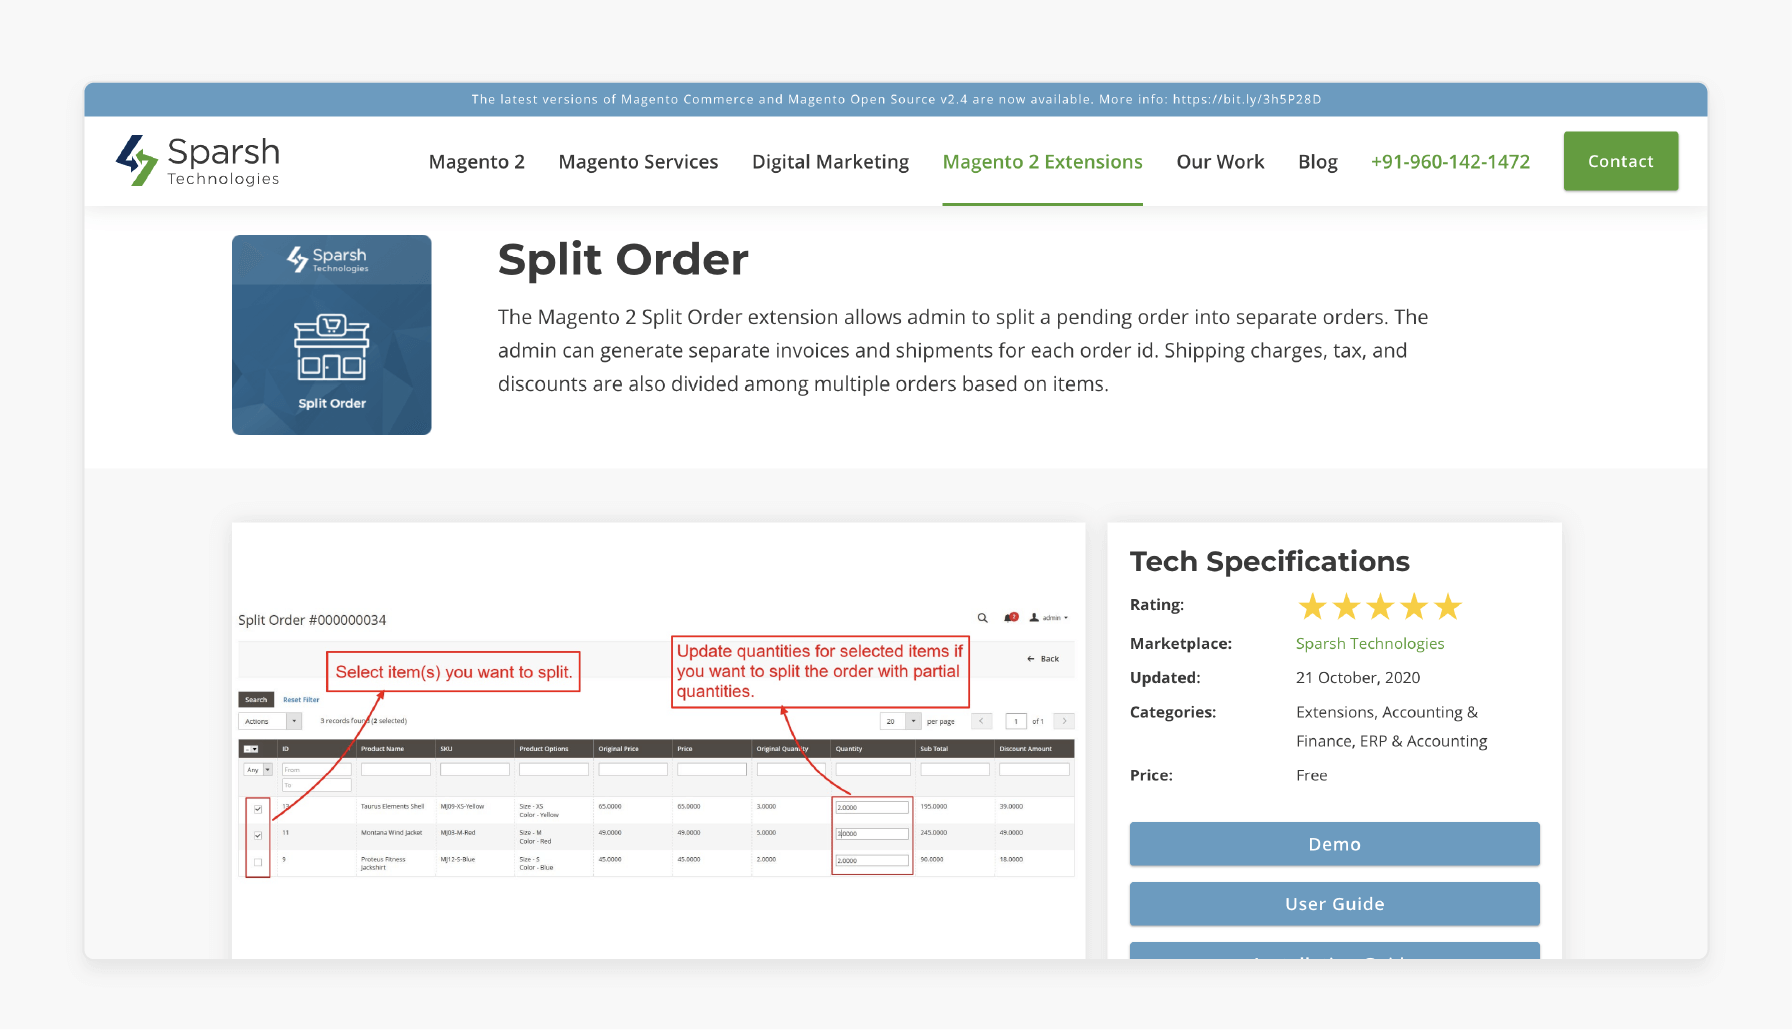Edit quantity field for Taurus Elements Shell
Image resolution: width=1792 pixels, height=1030 pixels.
tap(872, 807)
